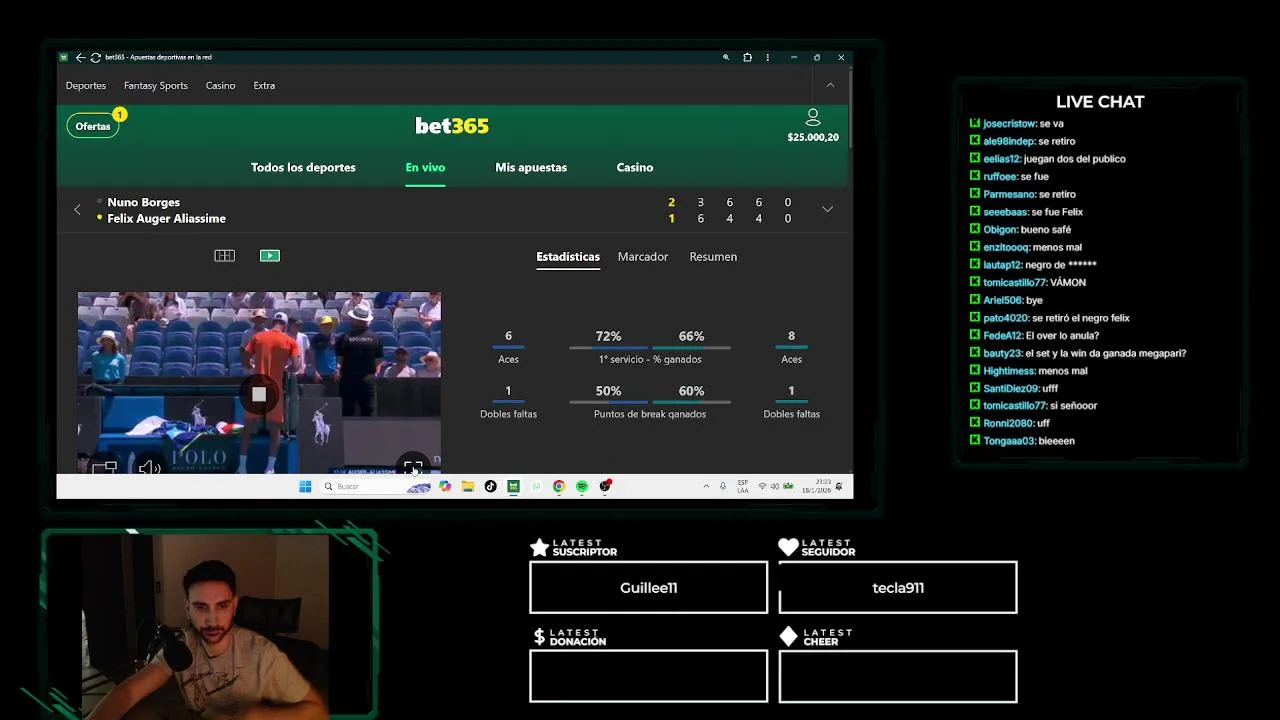Open the Deportes menu
Screen dimensions: 1280x720
tap(86, 86)
